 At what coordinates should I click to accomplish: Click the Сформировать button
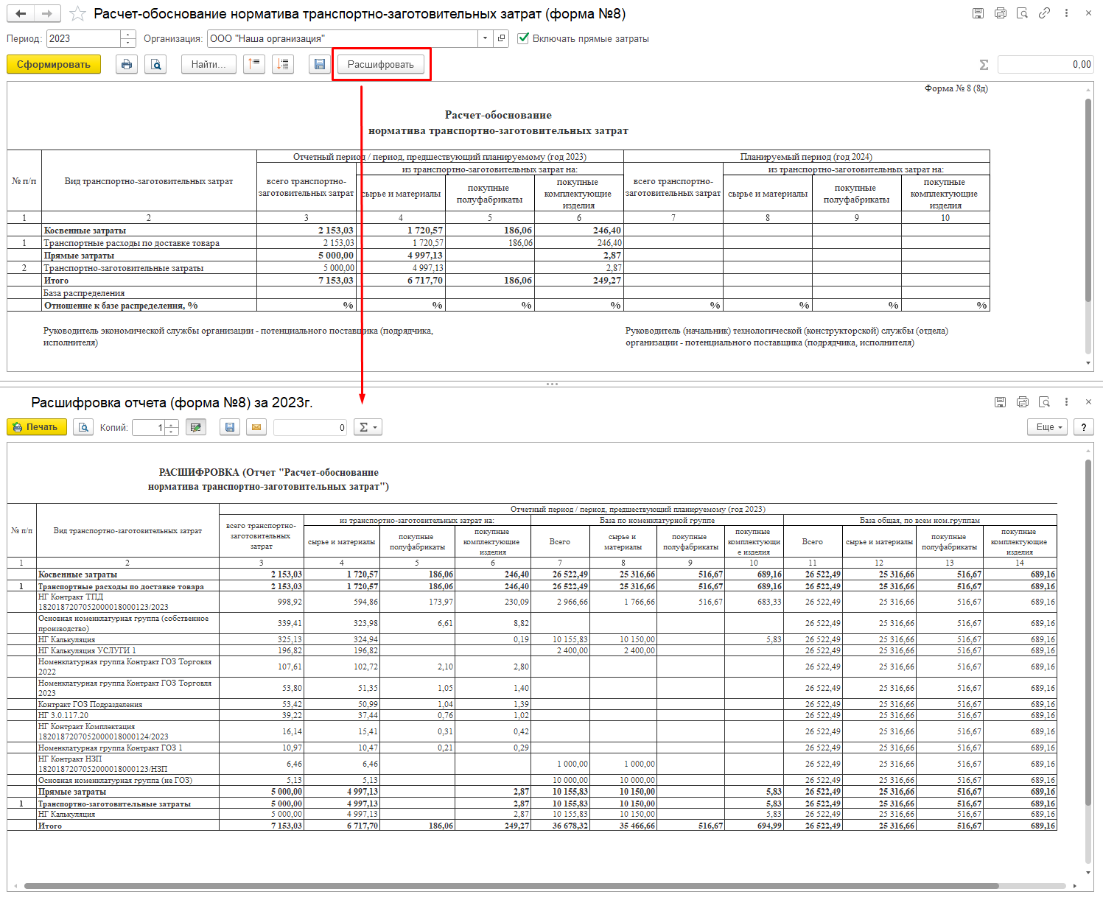coord(54,64)
